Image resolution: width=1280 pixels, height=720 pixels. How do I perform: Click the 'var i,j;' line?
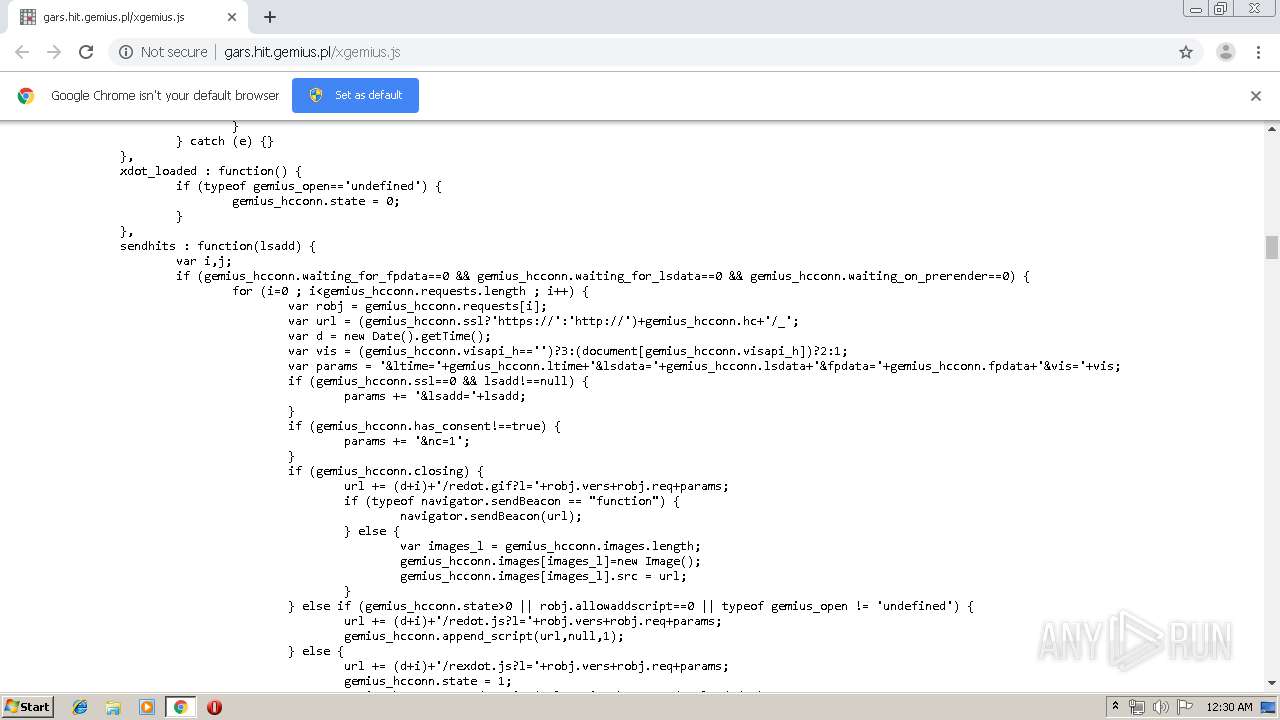click(204, 261)
